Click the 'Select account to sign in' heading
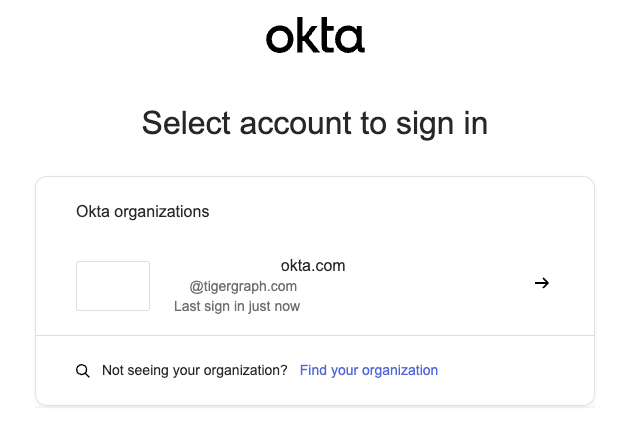The height and width of the screenshot is (426, 626). (x=315, y=123)
